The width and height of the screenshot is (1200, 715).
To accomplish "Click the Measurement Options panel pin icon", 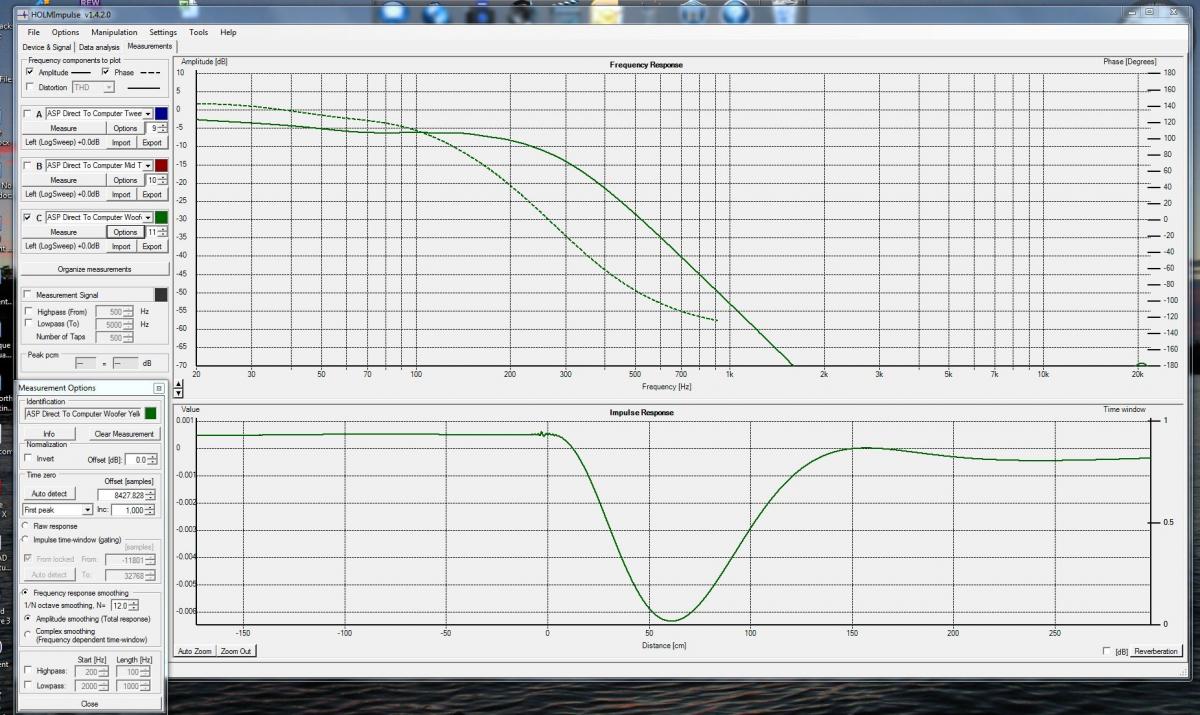I will (x=158, y=388).
